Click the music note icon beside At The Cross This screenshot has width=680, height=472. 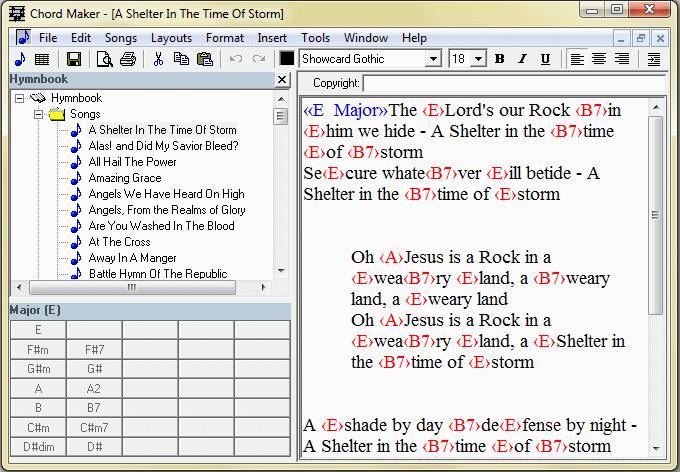[x=76, y=242]
